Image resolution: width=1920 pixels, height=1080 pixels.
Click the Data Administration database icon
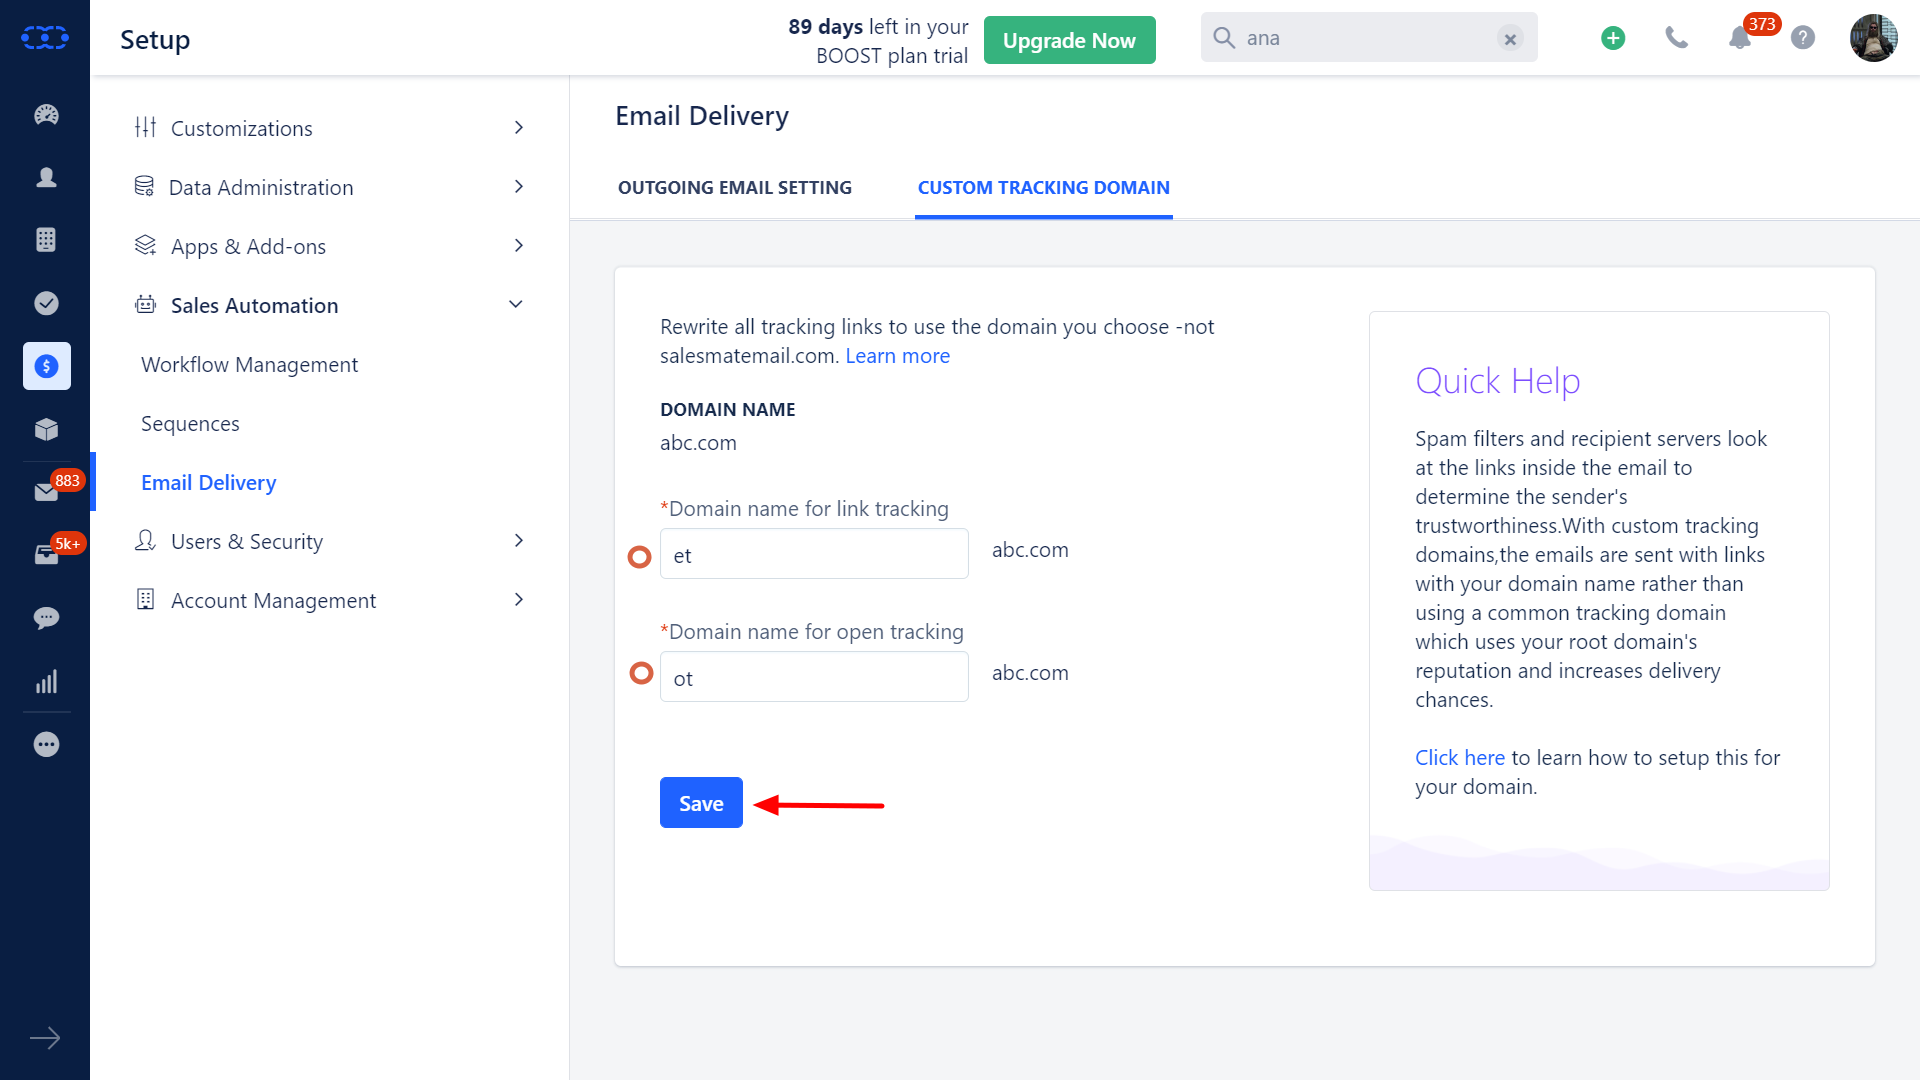(144, 186)
